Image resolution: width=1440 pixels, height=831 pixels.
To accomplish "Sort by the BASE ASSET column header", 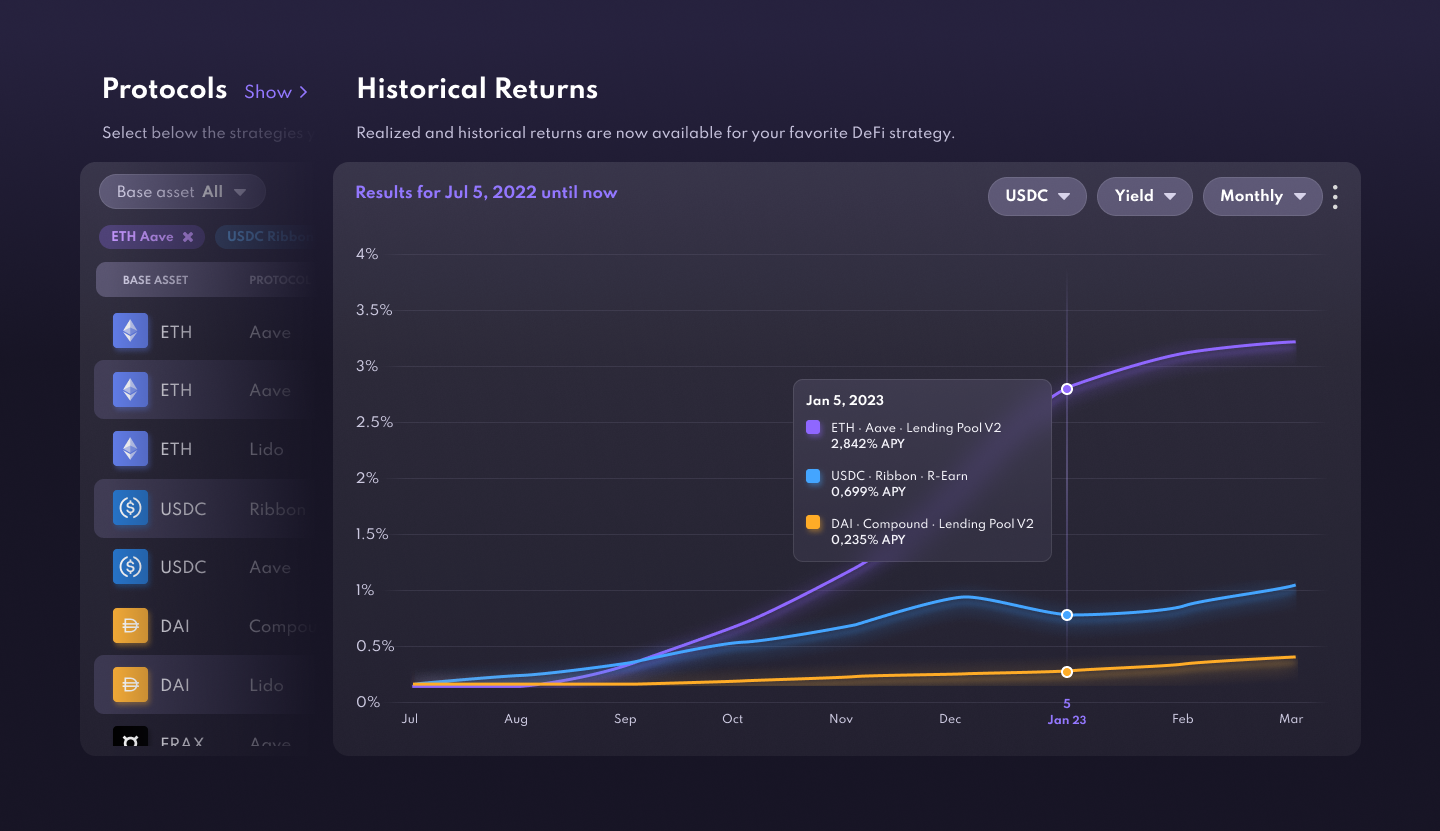I will click(155, 280).
